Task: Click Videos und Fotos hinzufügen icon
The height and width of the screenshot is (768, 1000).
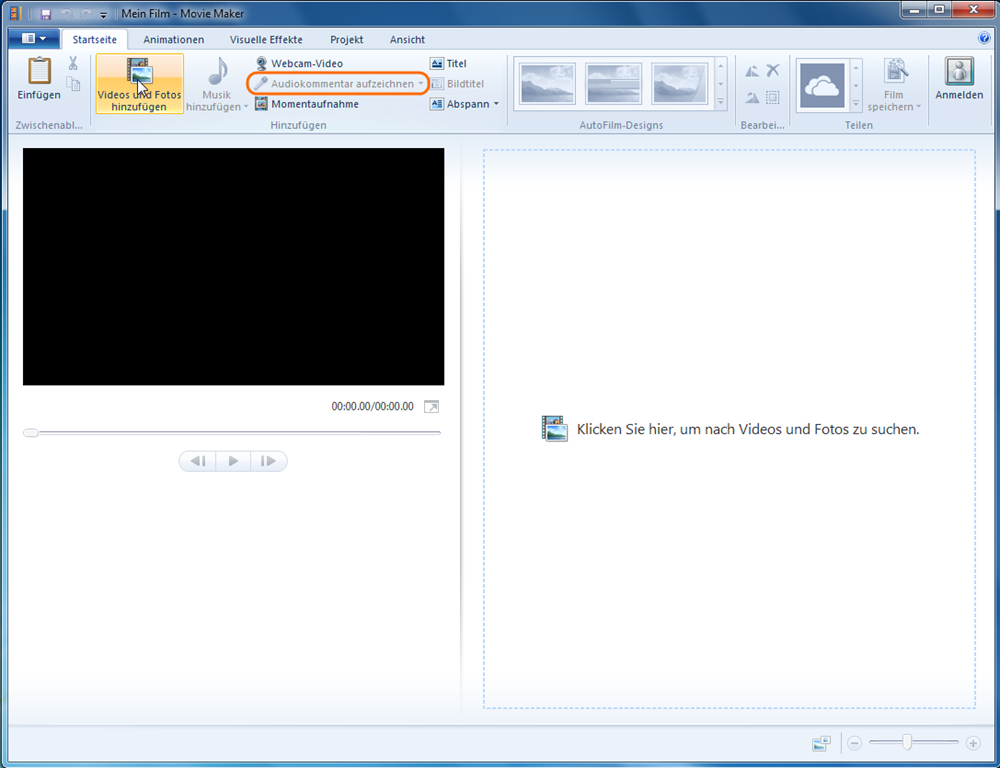Action: pyautogui.click(x=139, y=73)
